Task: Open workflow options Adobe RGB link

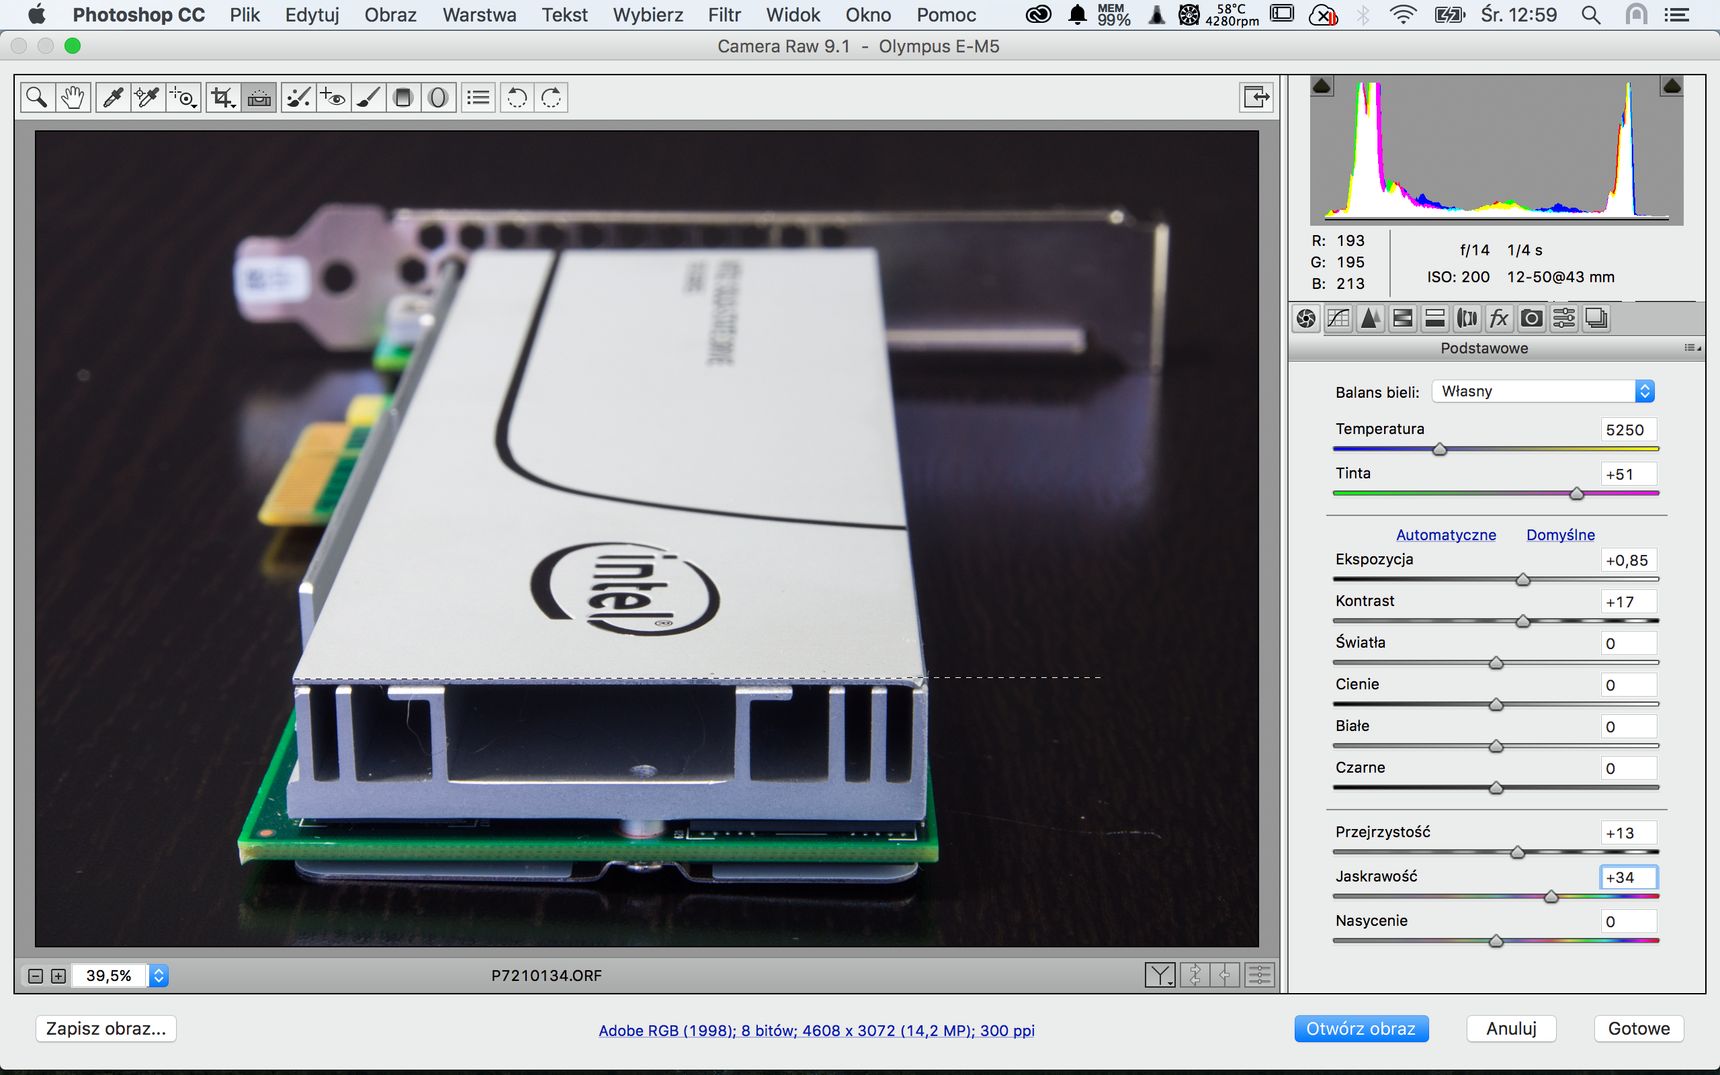Action: pos(816,1031)
